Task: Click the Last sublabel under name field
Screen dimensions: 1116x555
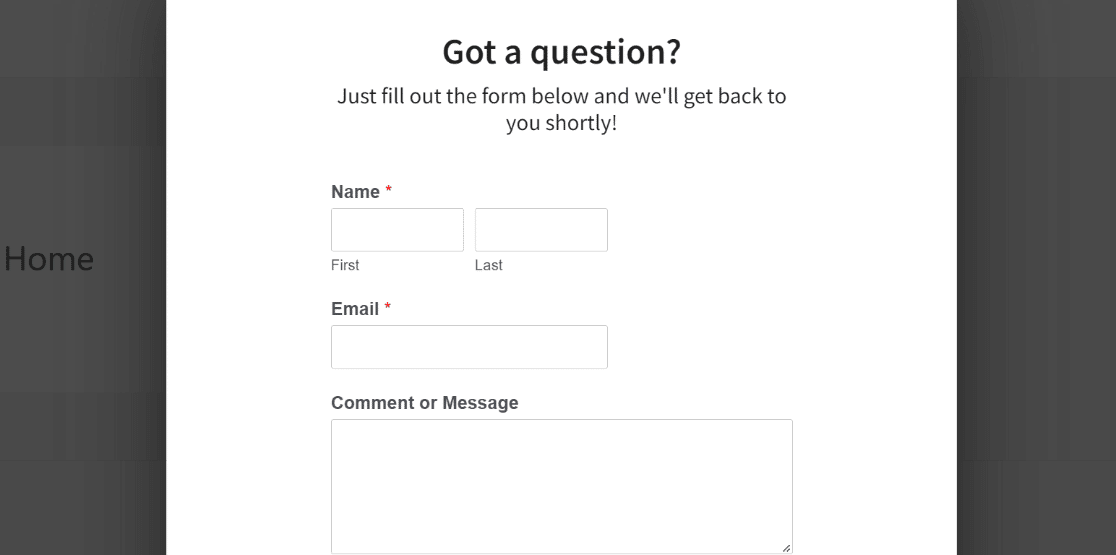Action: (488, 265)
